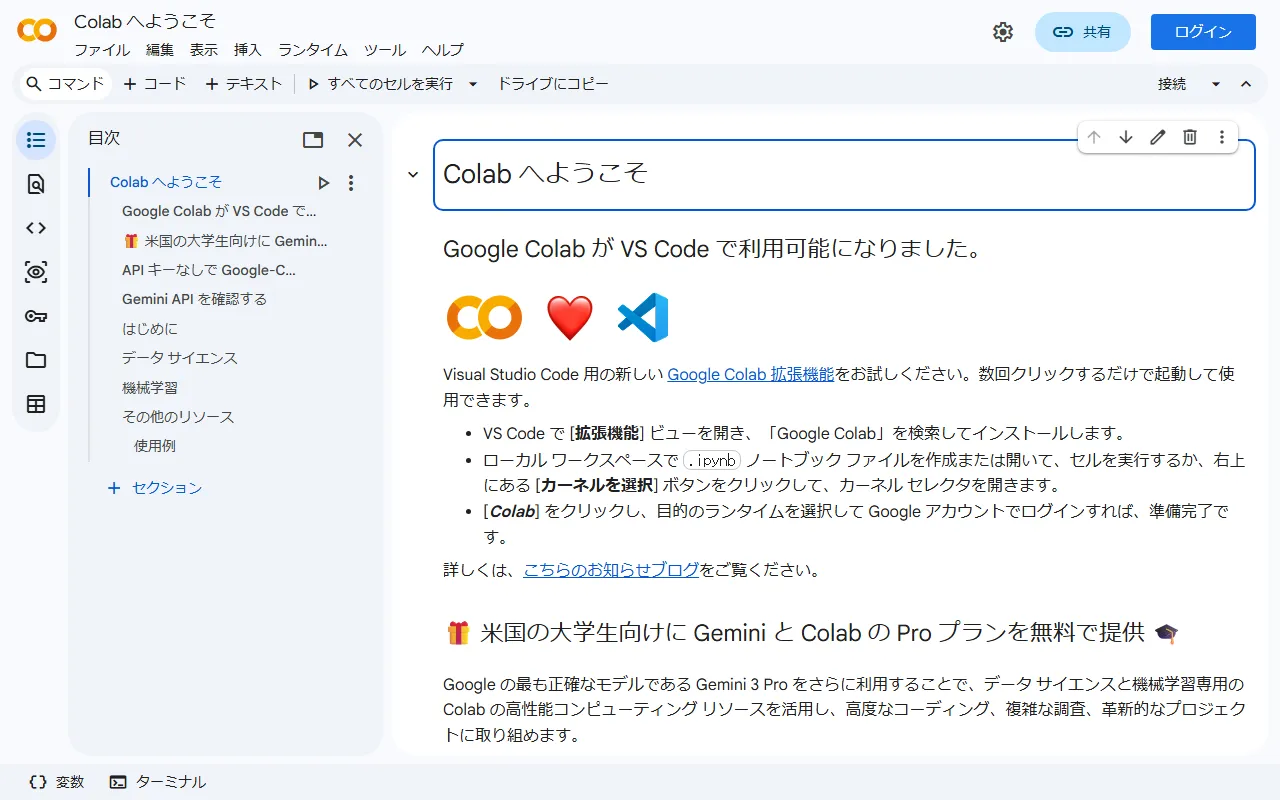Image resolution: width=1280 pixels, height=800 pixels.
Task: Open the settings gear icon
Action: tap(1003, 32)
